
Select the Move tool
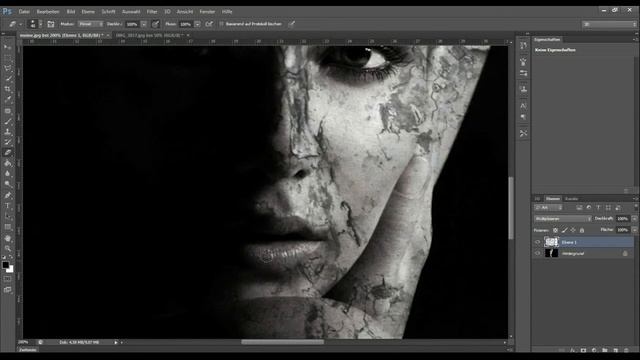click(8, 48)
